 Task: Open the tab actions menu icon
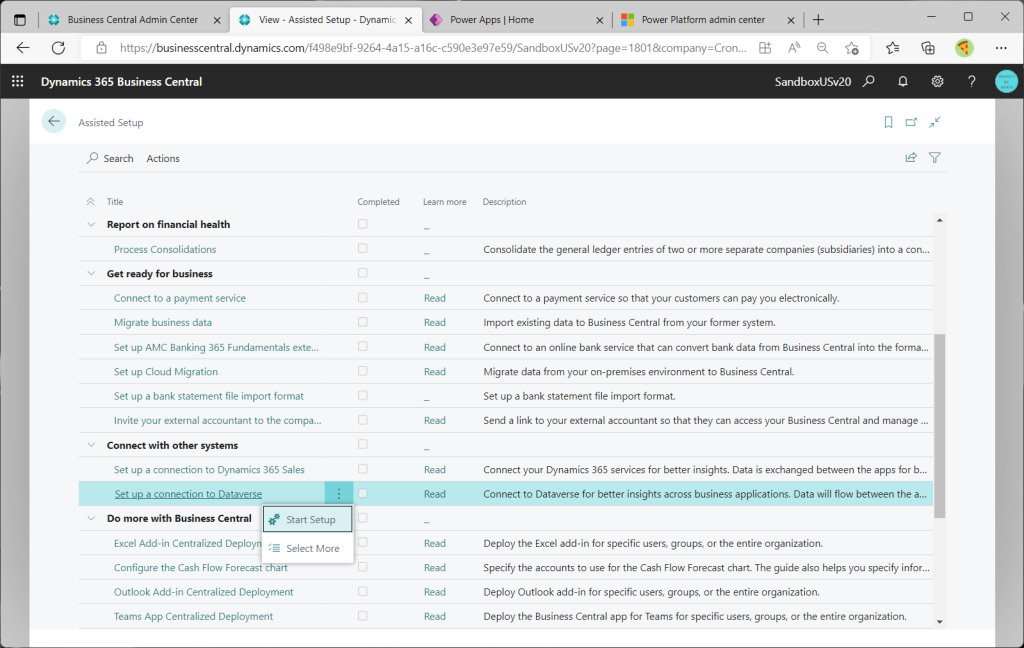(20, 20)
